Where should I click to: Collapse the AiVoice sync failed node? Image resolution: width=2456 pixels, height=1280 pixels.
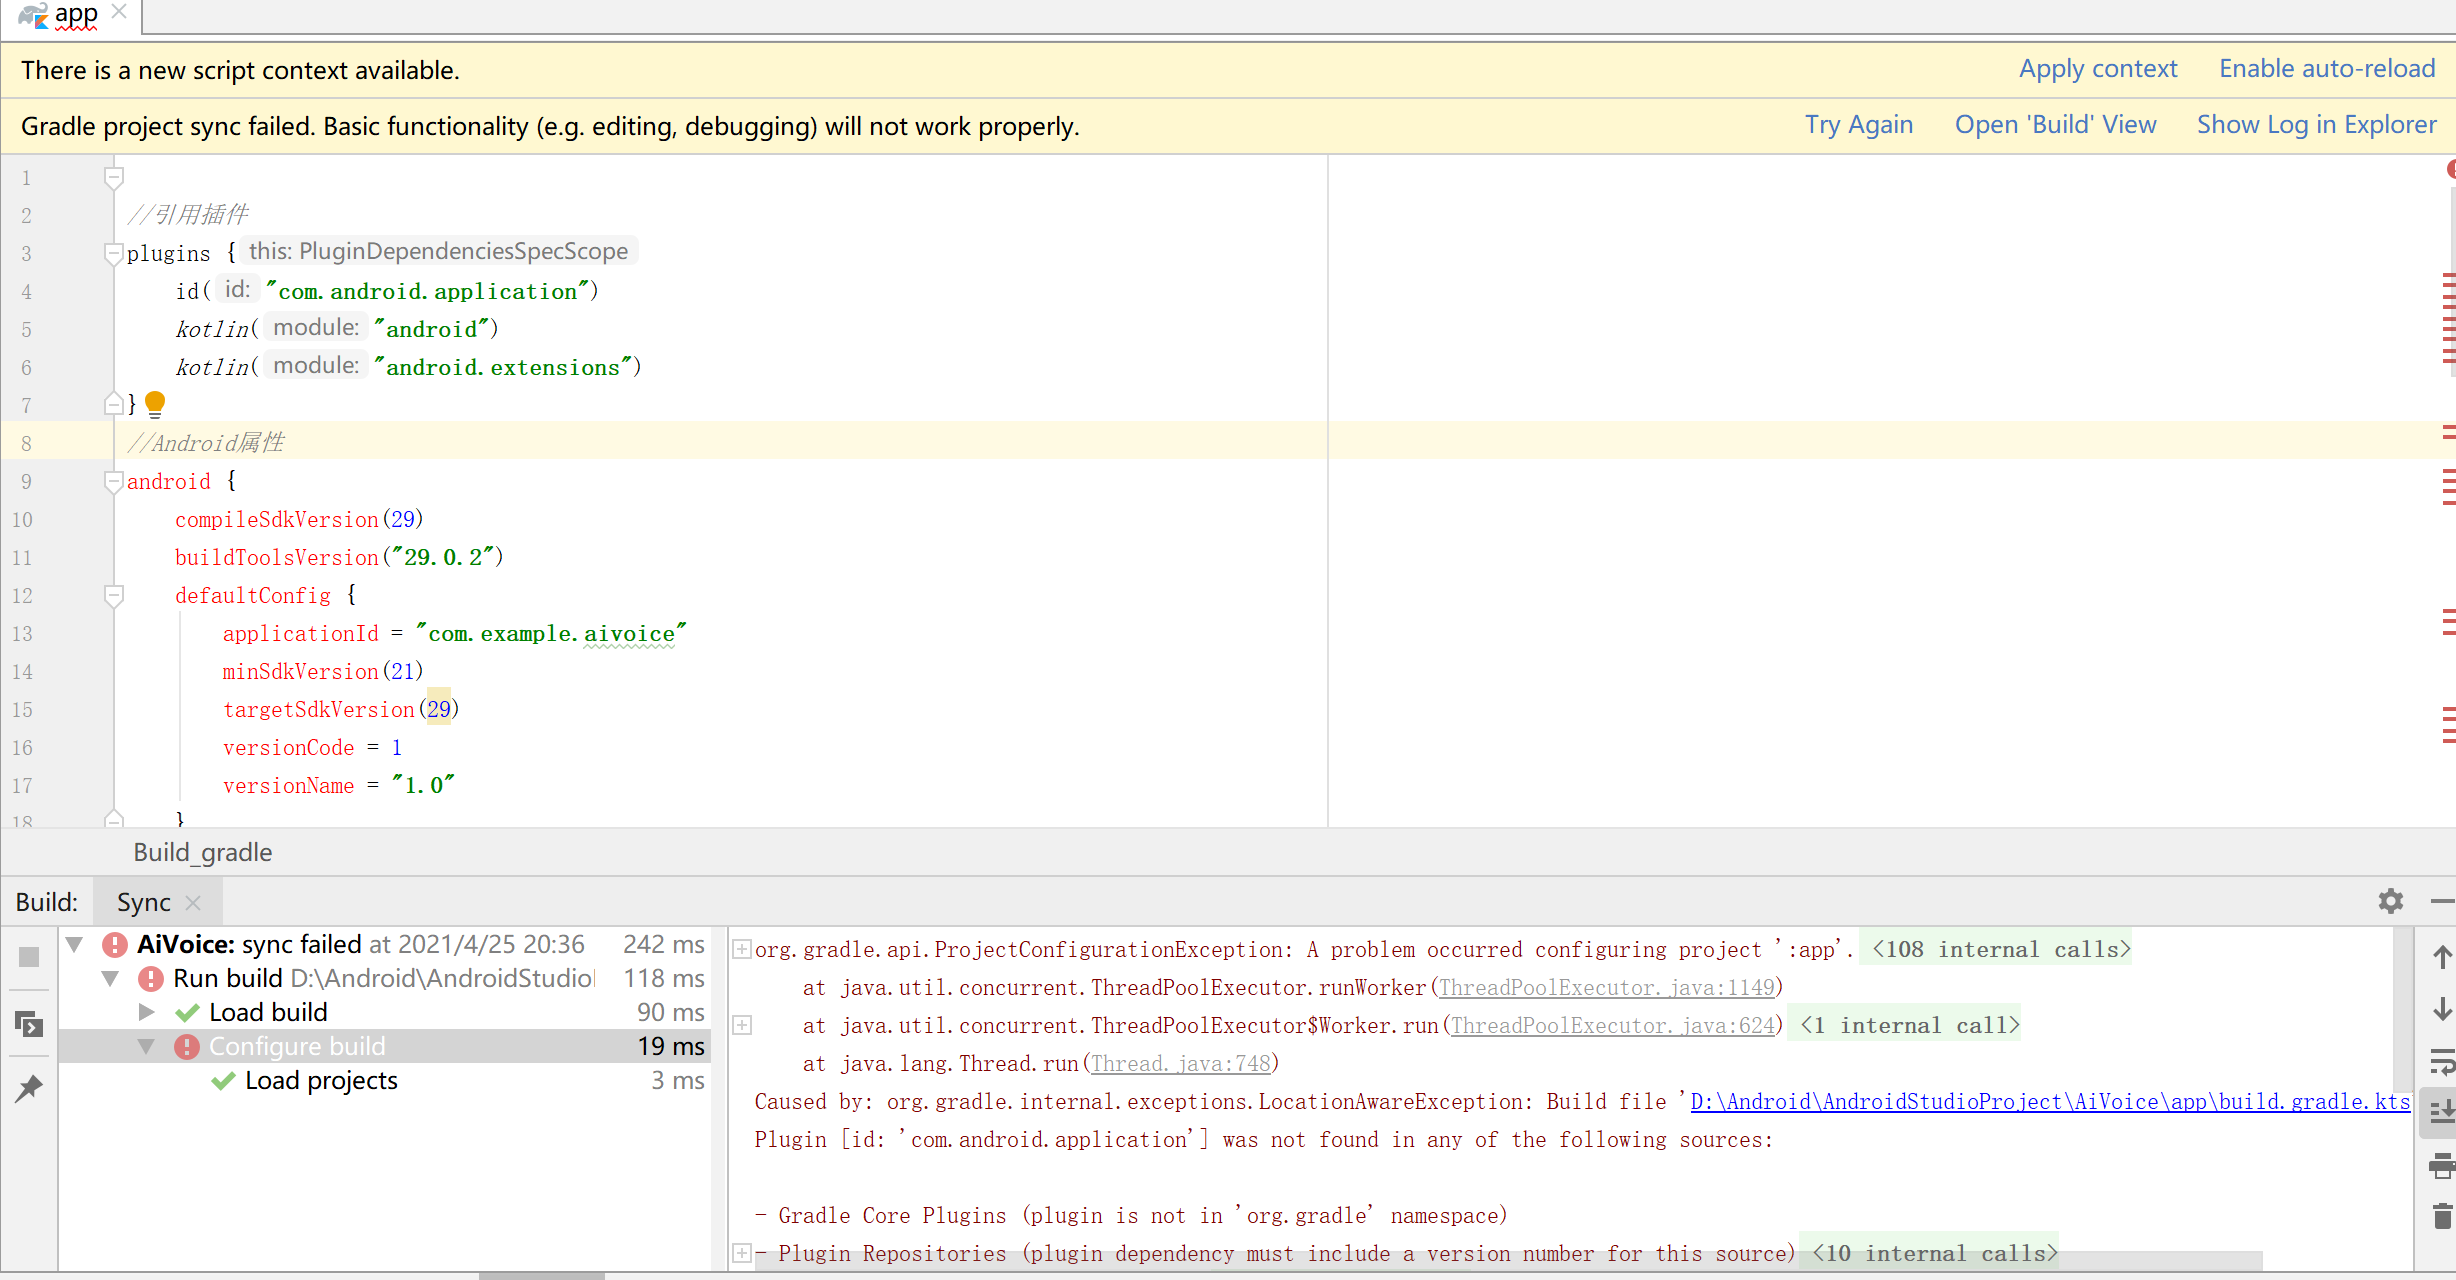pyautogui.click(x=74, y=944)
